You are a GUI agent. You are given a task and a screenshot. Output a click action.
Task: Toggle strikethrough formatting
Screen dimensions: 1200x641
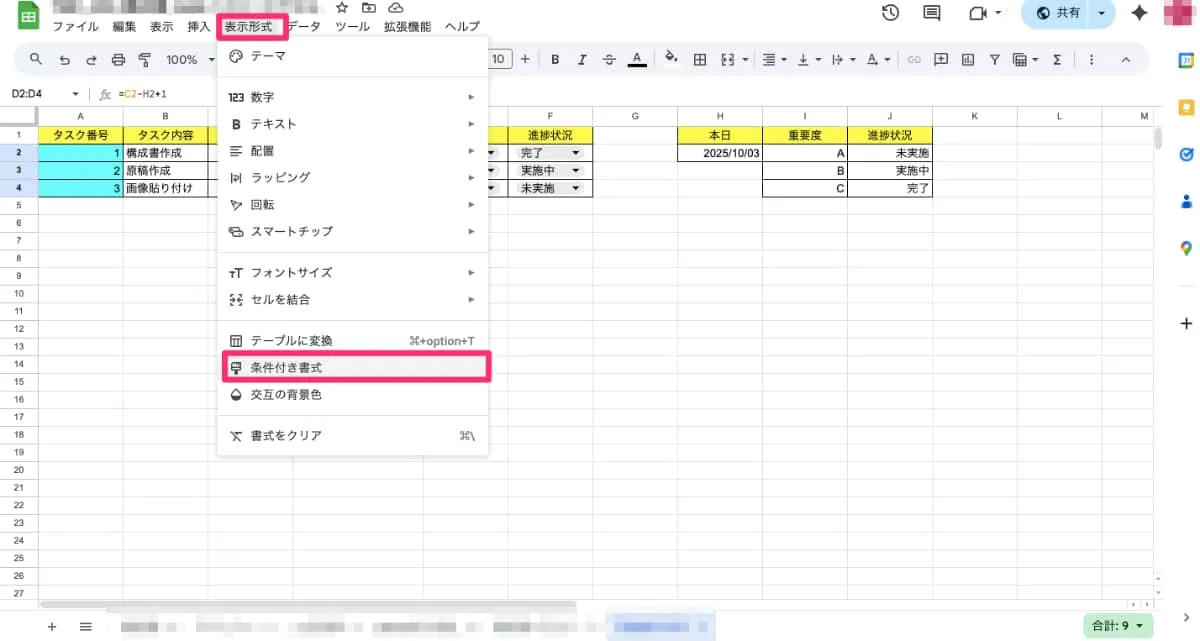[609, 59]
